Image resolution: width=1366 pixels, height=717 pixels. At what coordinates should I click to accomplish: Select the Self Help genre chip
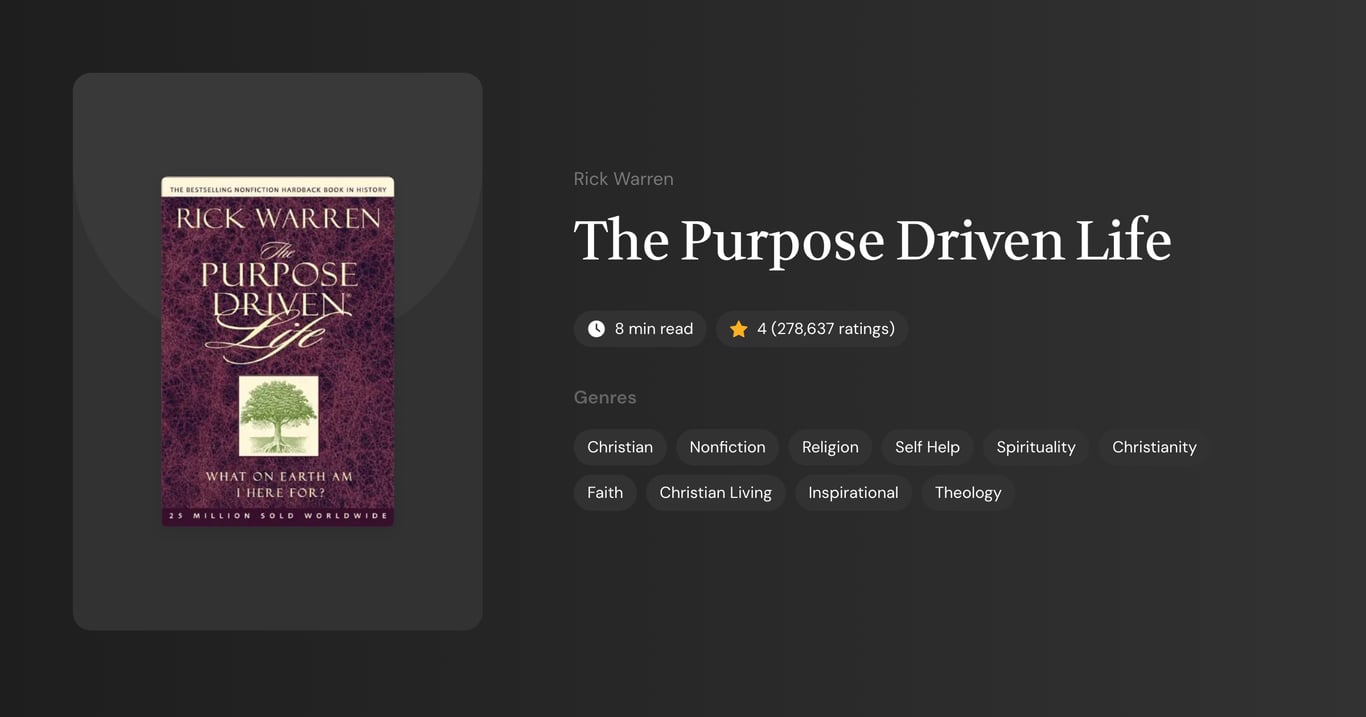point(927,447)
